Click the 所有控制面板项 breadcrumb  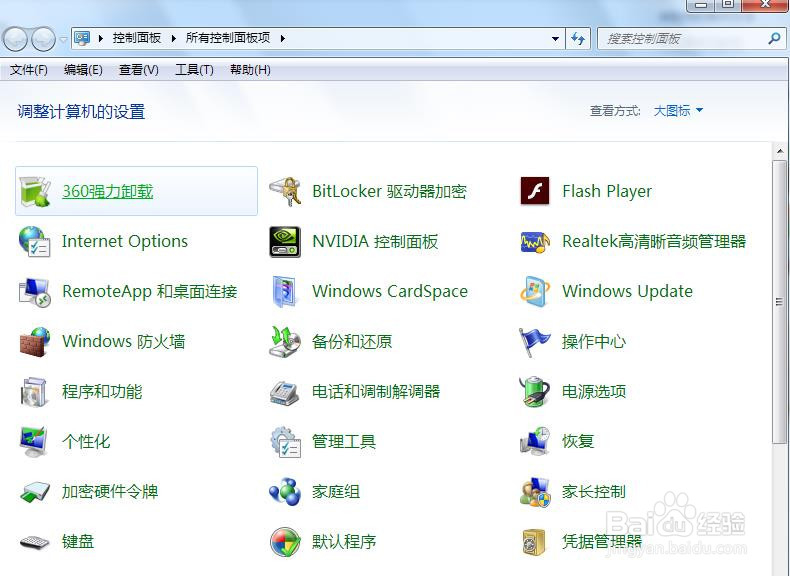(228, 38)
